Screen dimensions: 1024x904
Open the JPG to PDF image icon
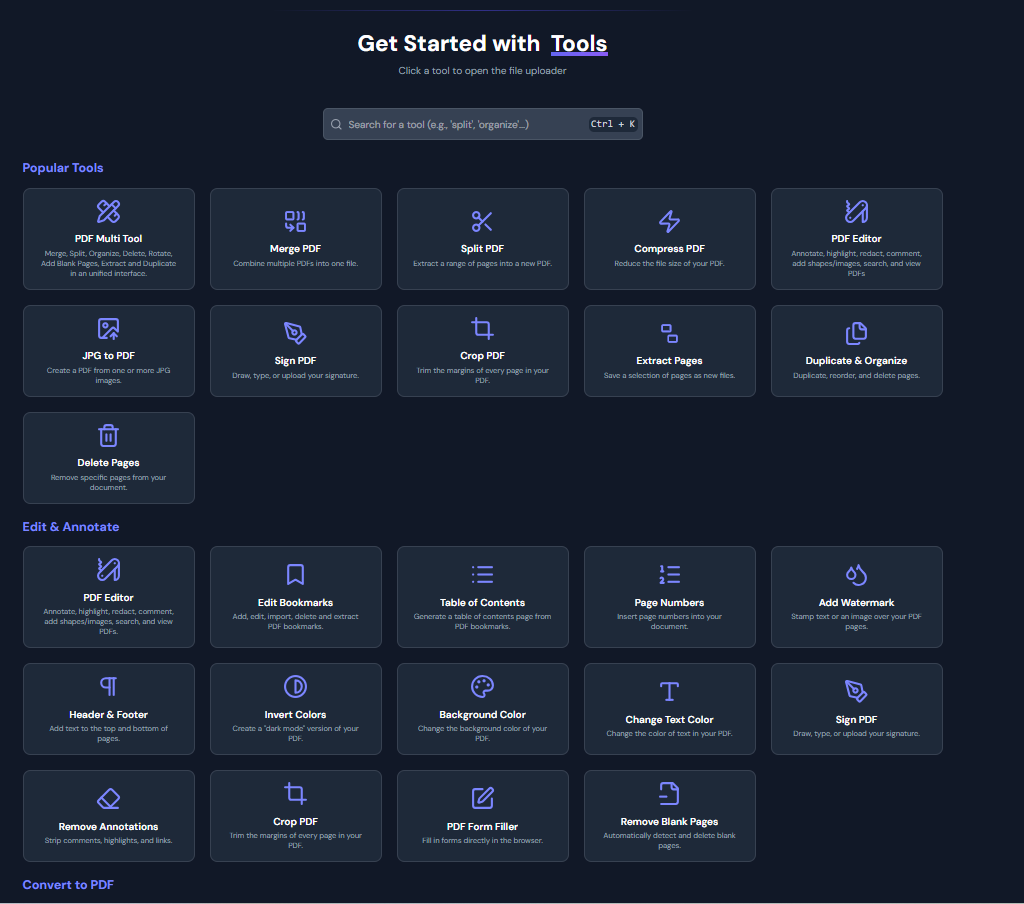point(108,329)
